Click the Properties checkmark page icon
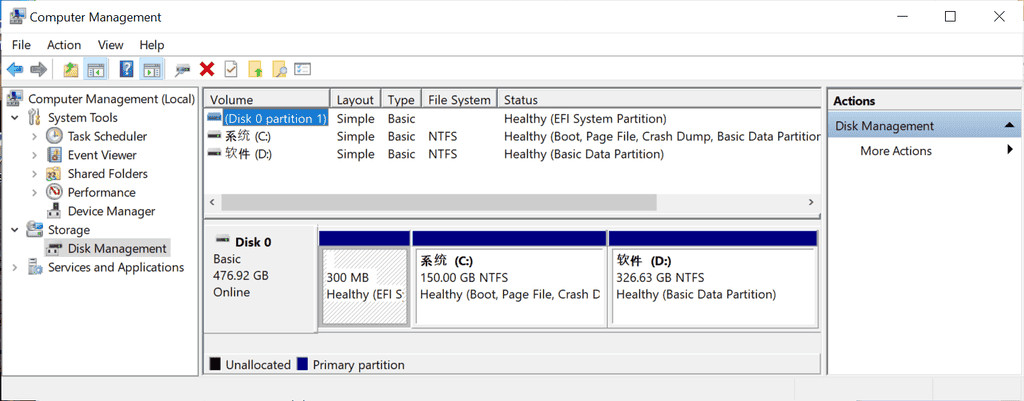 click(231, 69)
